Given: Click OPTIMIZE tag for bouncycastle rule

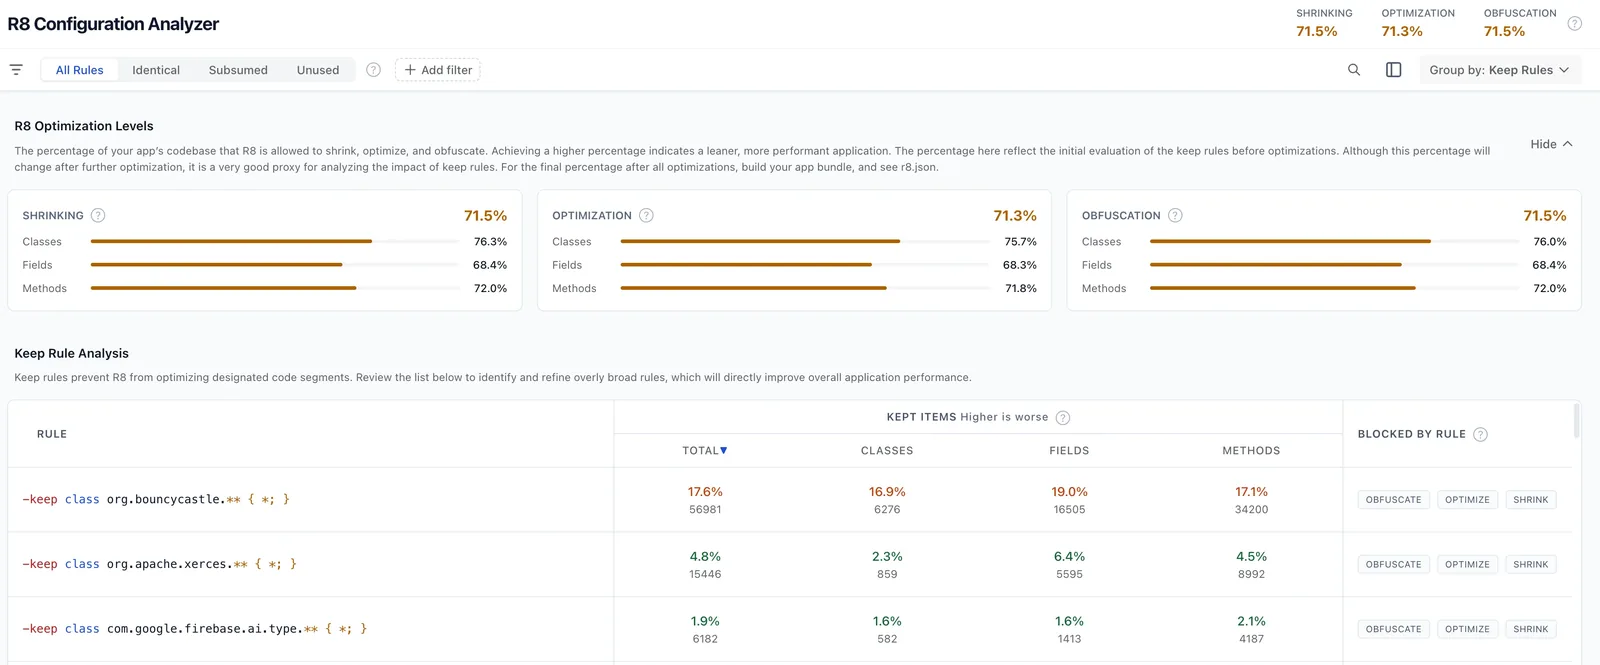Looking at the screenshot, I should 1467,500.
